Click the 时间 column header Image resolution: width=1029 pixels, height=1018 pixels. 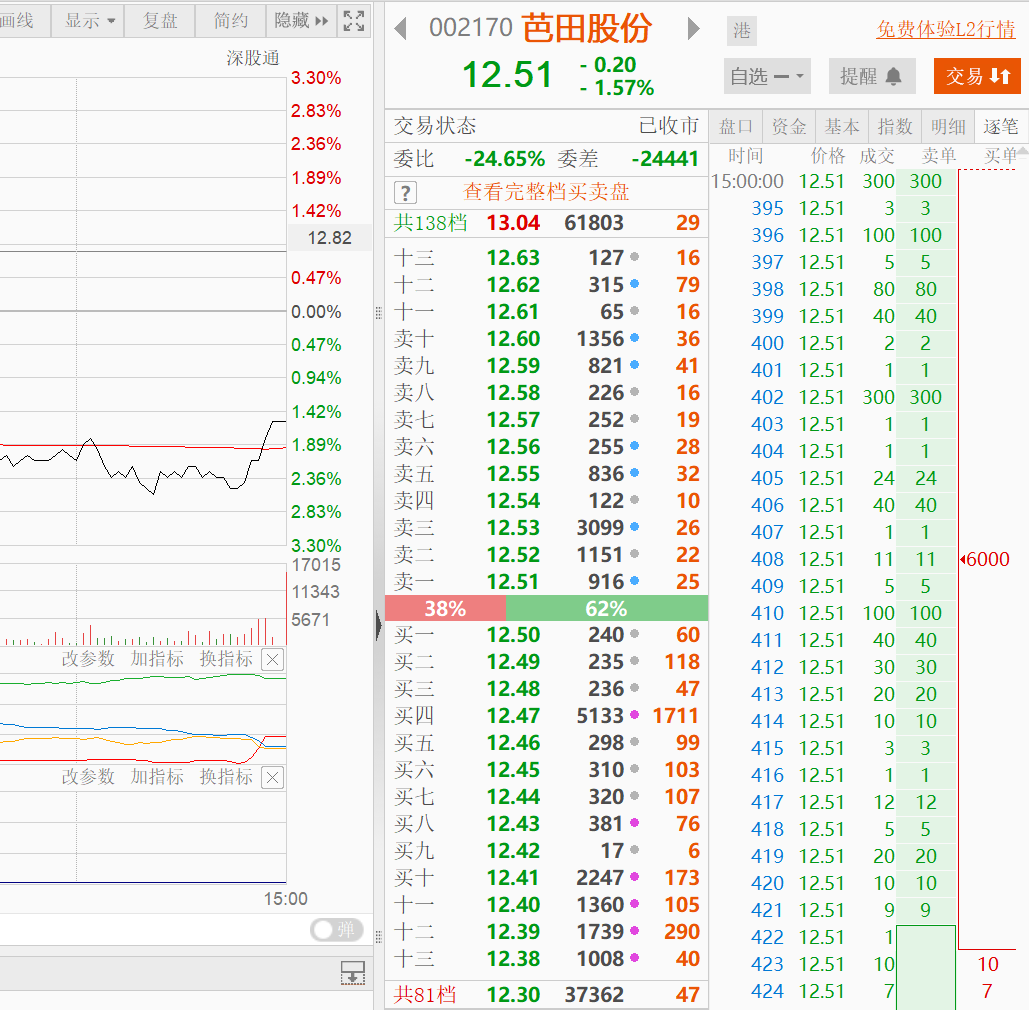[x=746, y=156]
